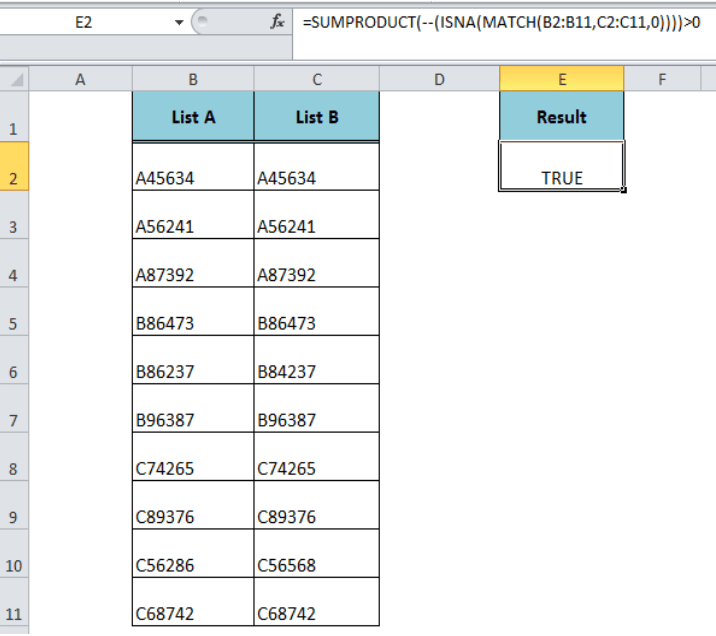Click List A cell B86237

pyautogui.click(x=193, y=360)
